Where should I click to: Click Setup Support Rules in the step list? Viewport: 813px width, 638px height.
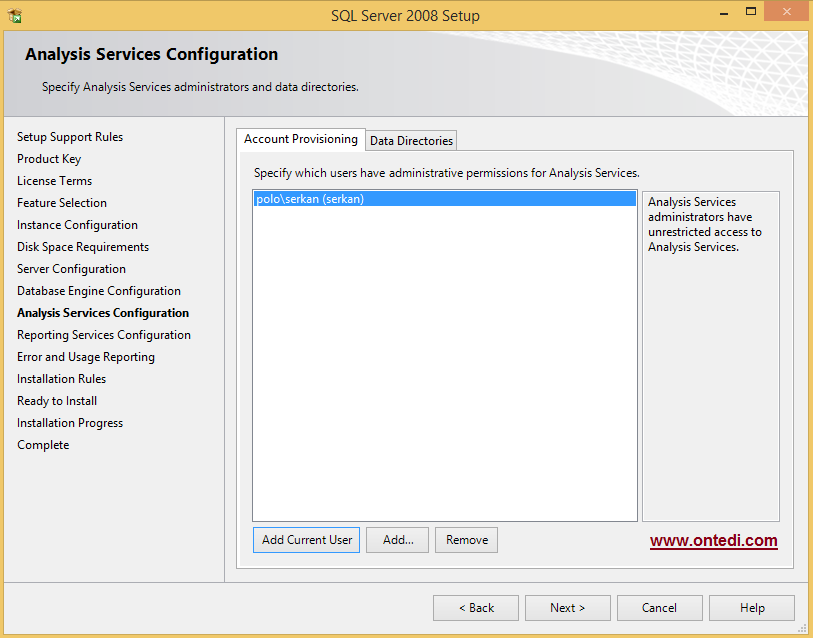[x=70, y=137]
